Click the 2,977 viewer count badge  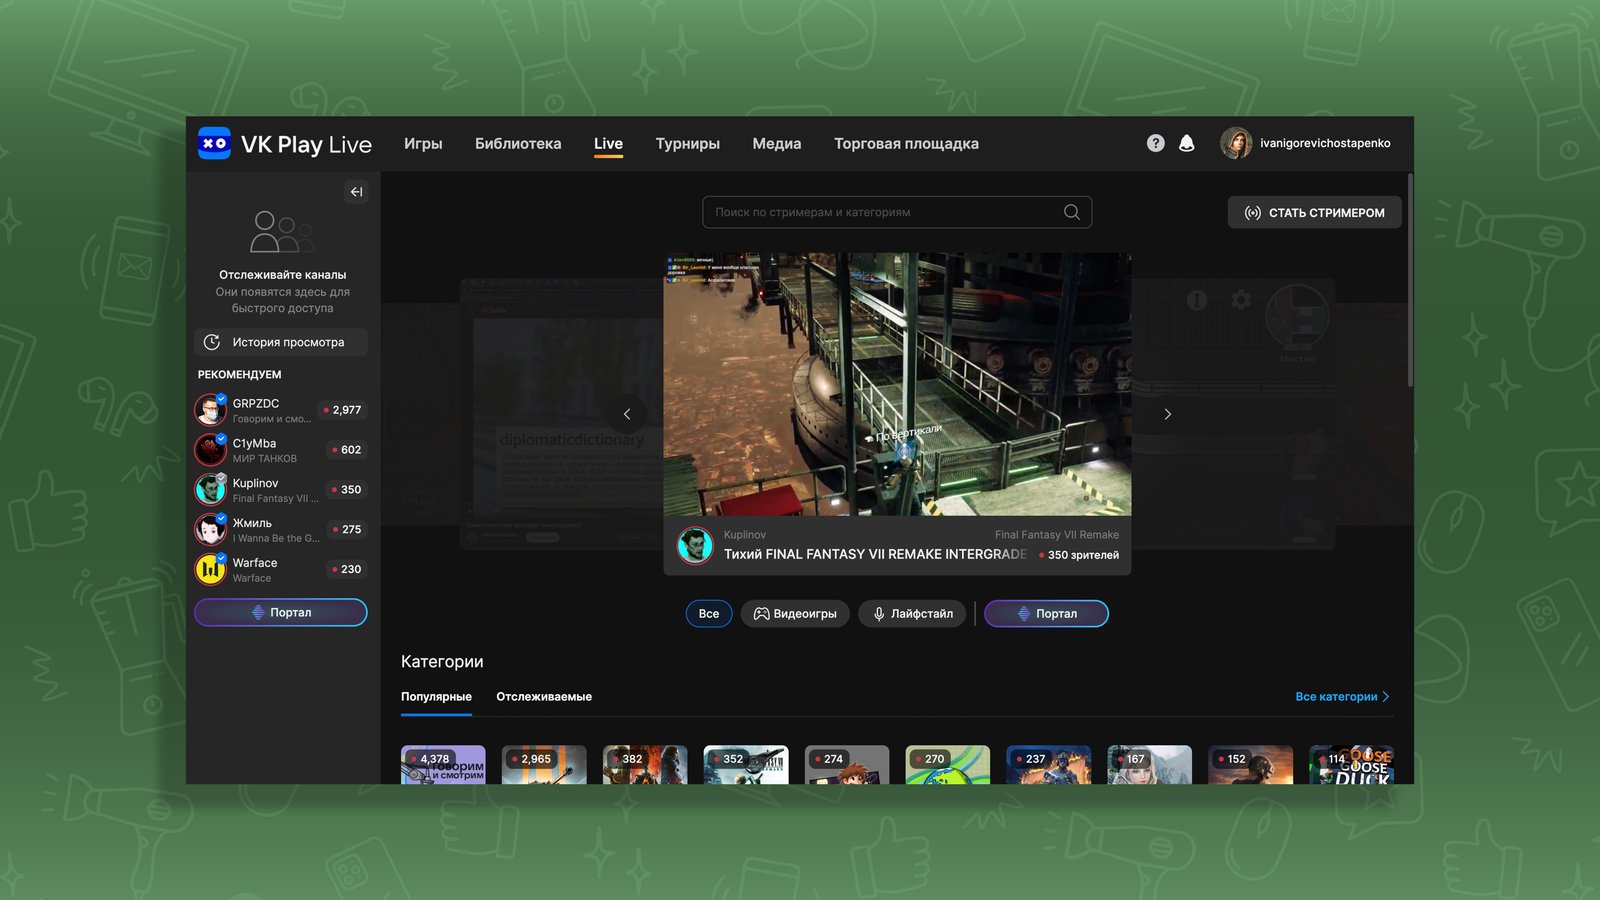pos(342,410)
